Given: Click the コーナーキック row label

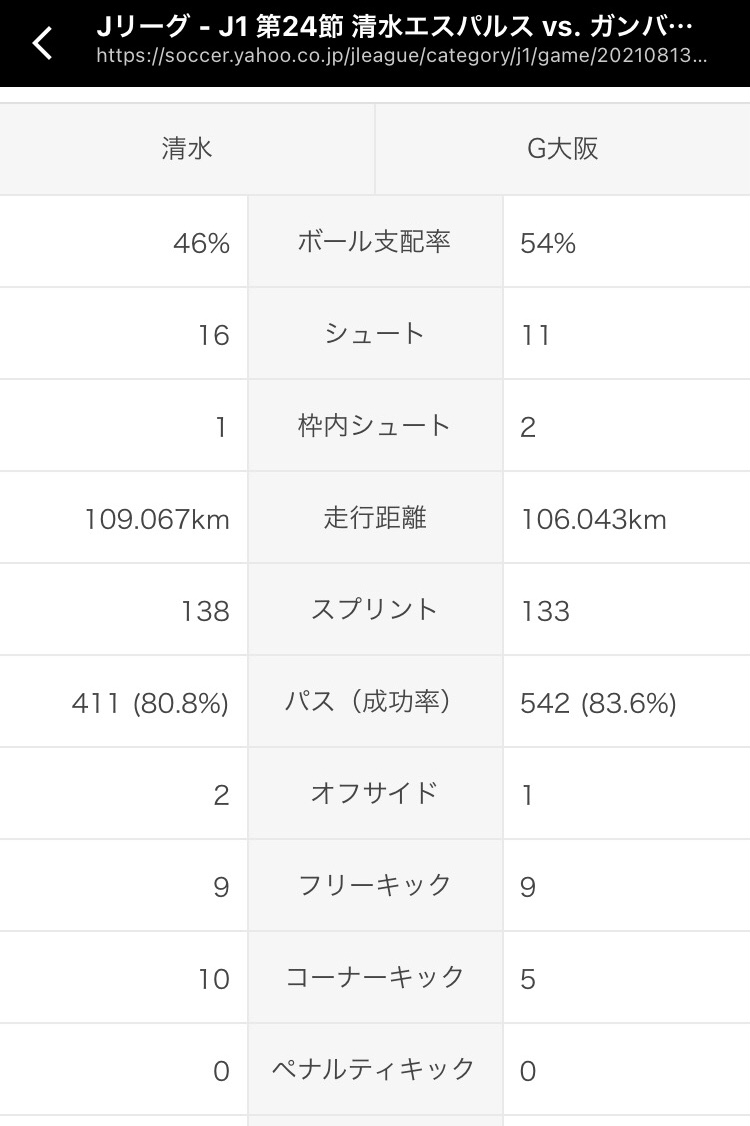Looking at the screenshot, I should coord(375,978).
